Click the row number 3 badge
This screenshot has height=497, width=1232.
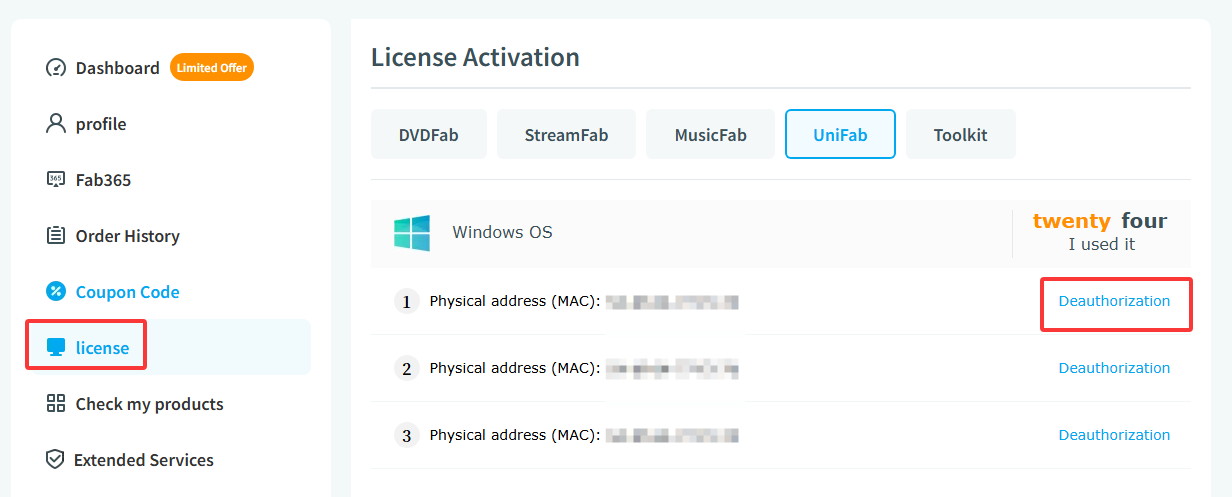(x=406, y=435)
